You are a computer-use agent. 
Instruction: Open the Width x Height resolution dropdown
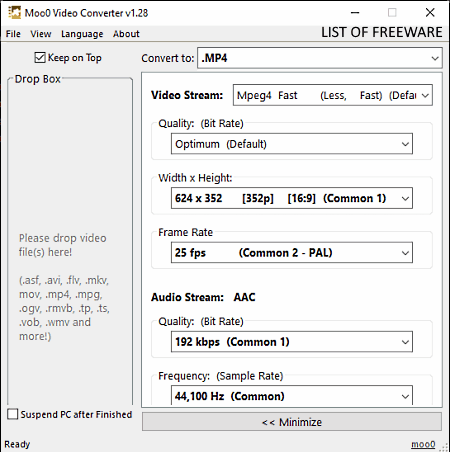coord(292,198)
